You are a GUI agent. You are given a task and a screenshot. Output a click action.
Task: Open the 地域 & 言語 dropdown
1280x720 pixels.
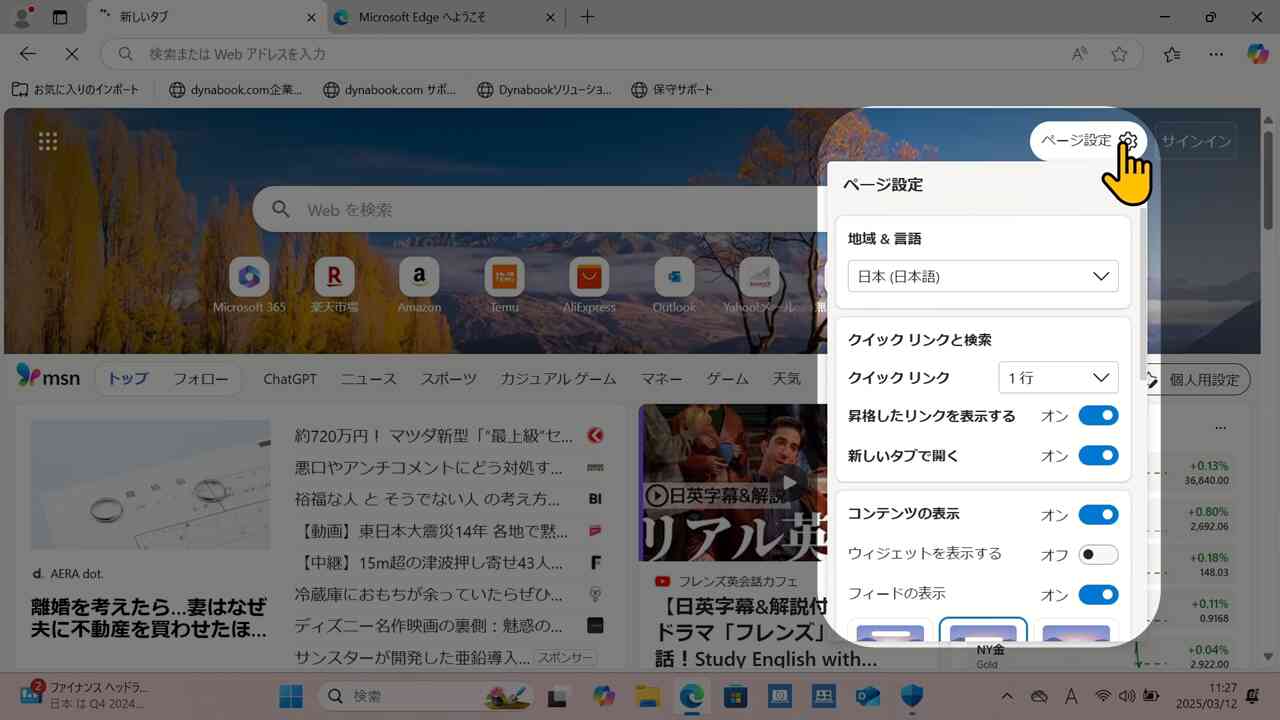click(982, 276)
